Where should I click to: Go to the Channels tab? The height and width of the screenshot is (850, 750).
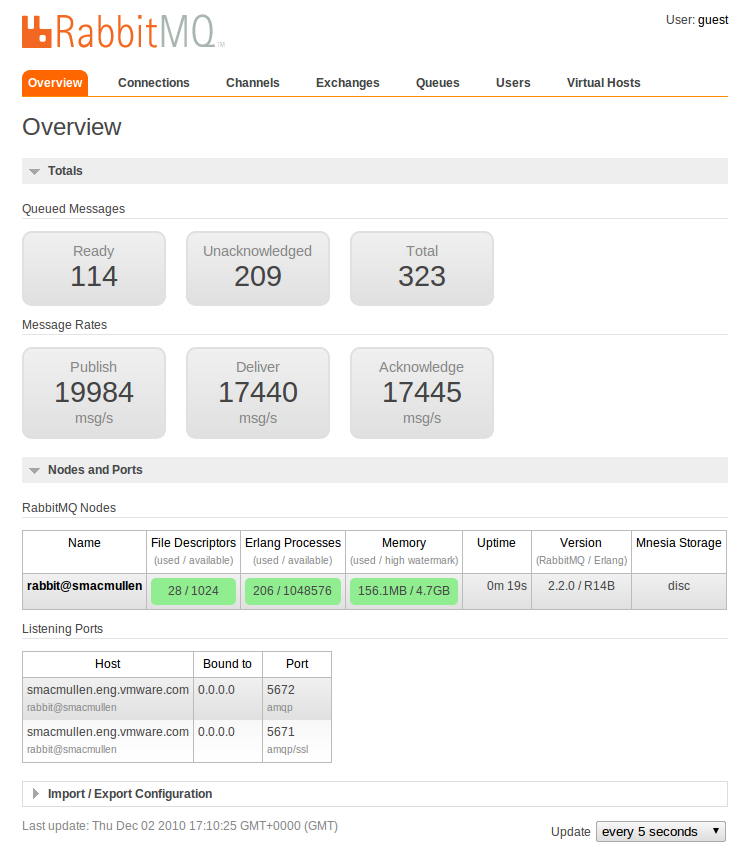pyautogui.click(x=253, y=83)
